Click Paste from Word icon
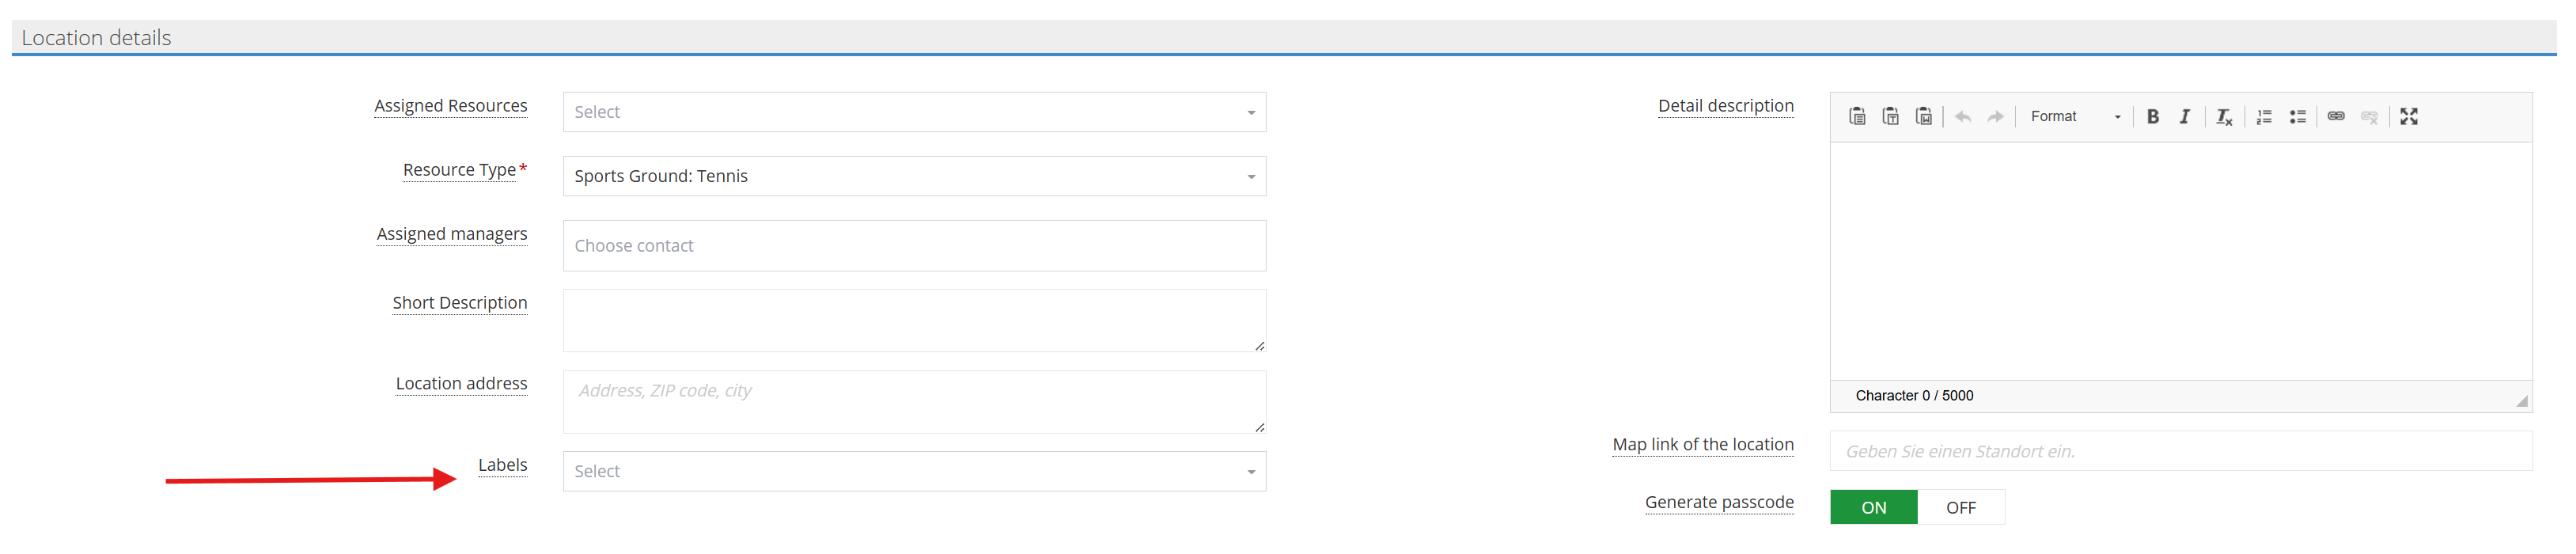 point(1923,117)
